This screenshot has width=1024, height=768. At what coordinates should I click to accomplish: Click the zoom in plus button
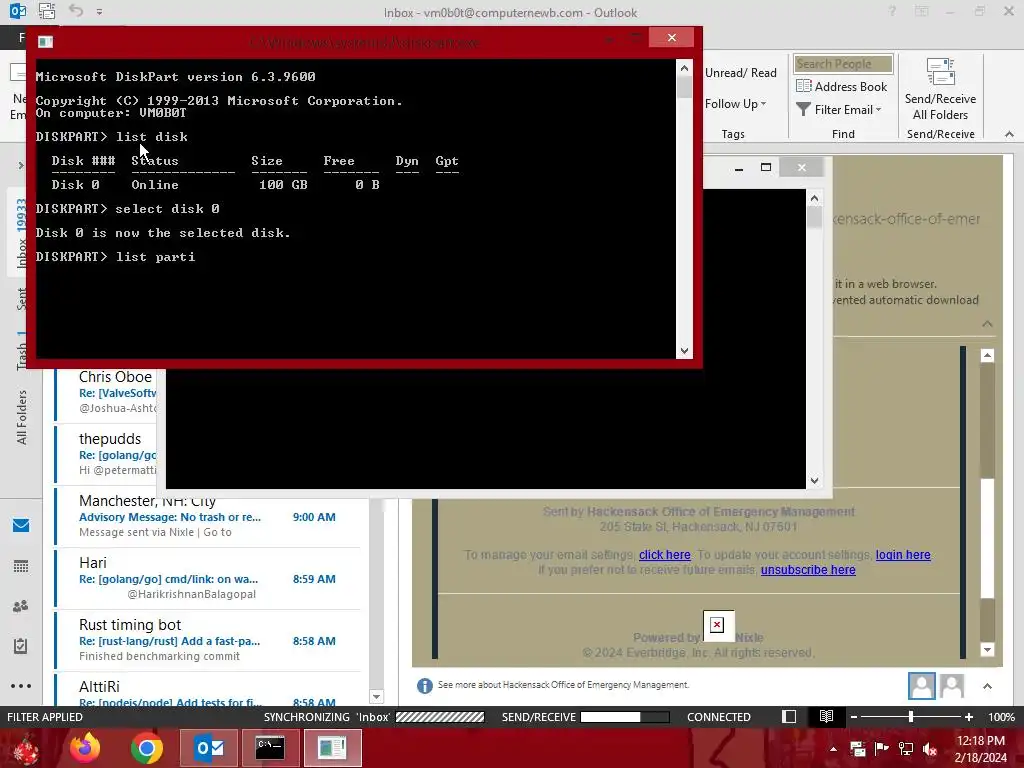969,717
